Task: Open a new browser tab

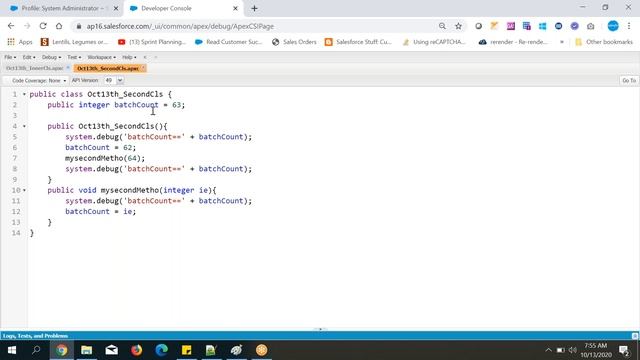Action: (254, 8)
